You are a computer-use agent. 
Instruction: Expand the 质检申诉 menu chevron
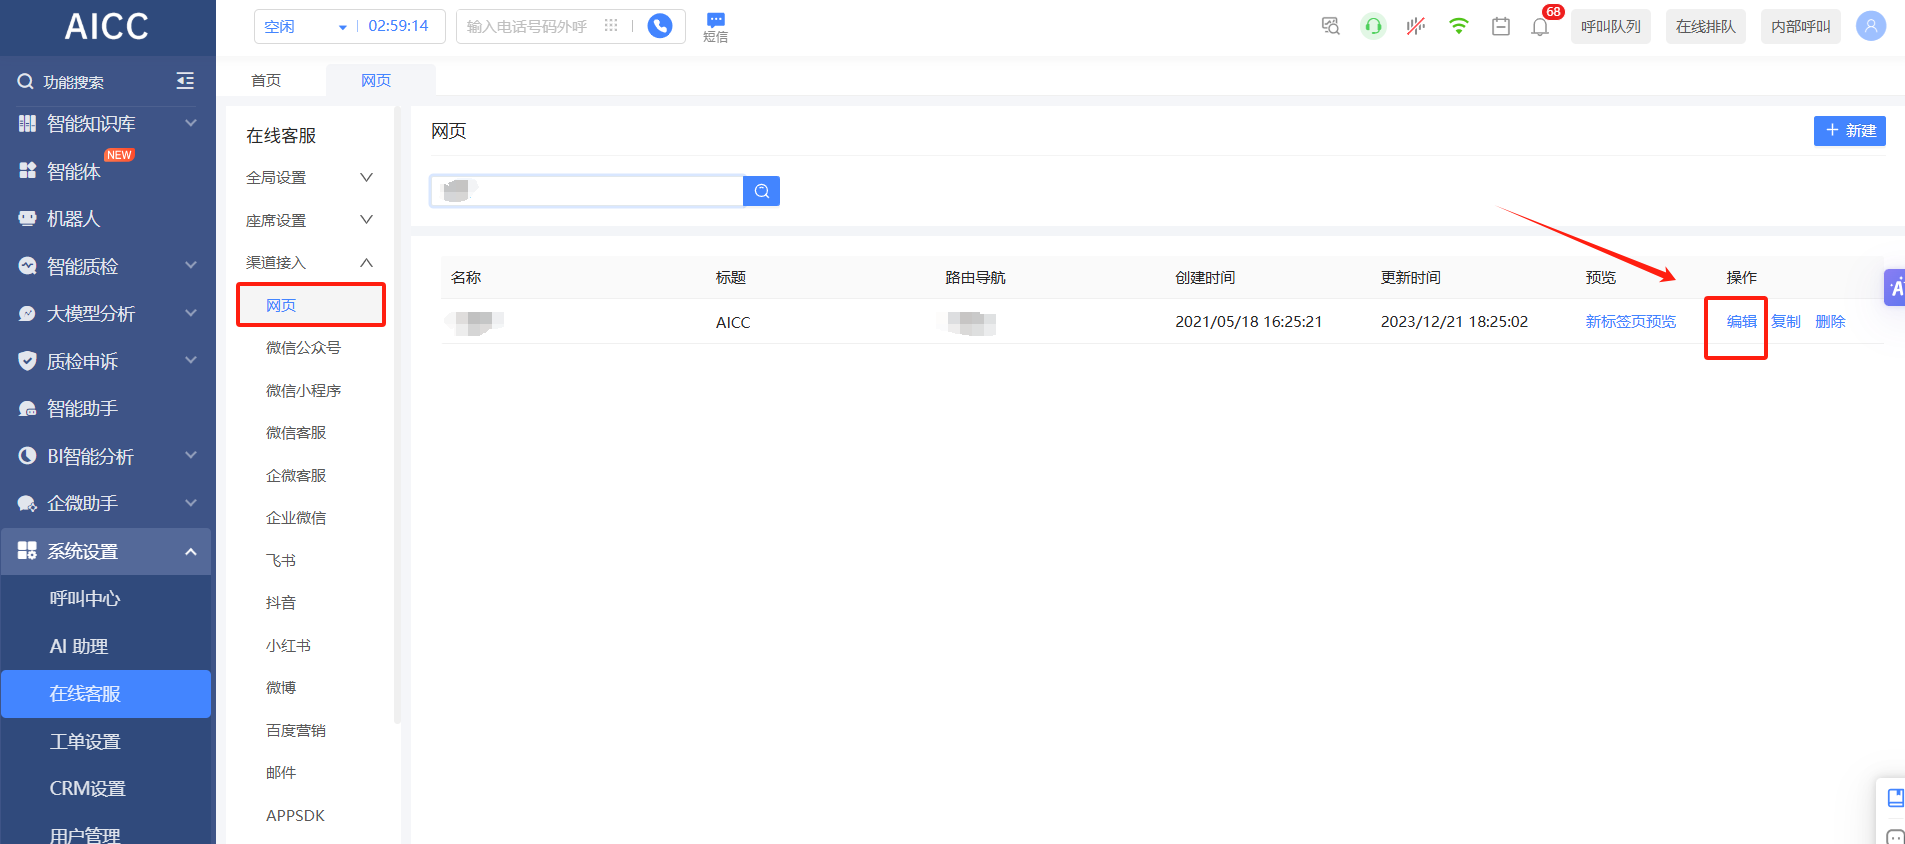point(191,361)
